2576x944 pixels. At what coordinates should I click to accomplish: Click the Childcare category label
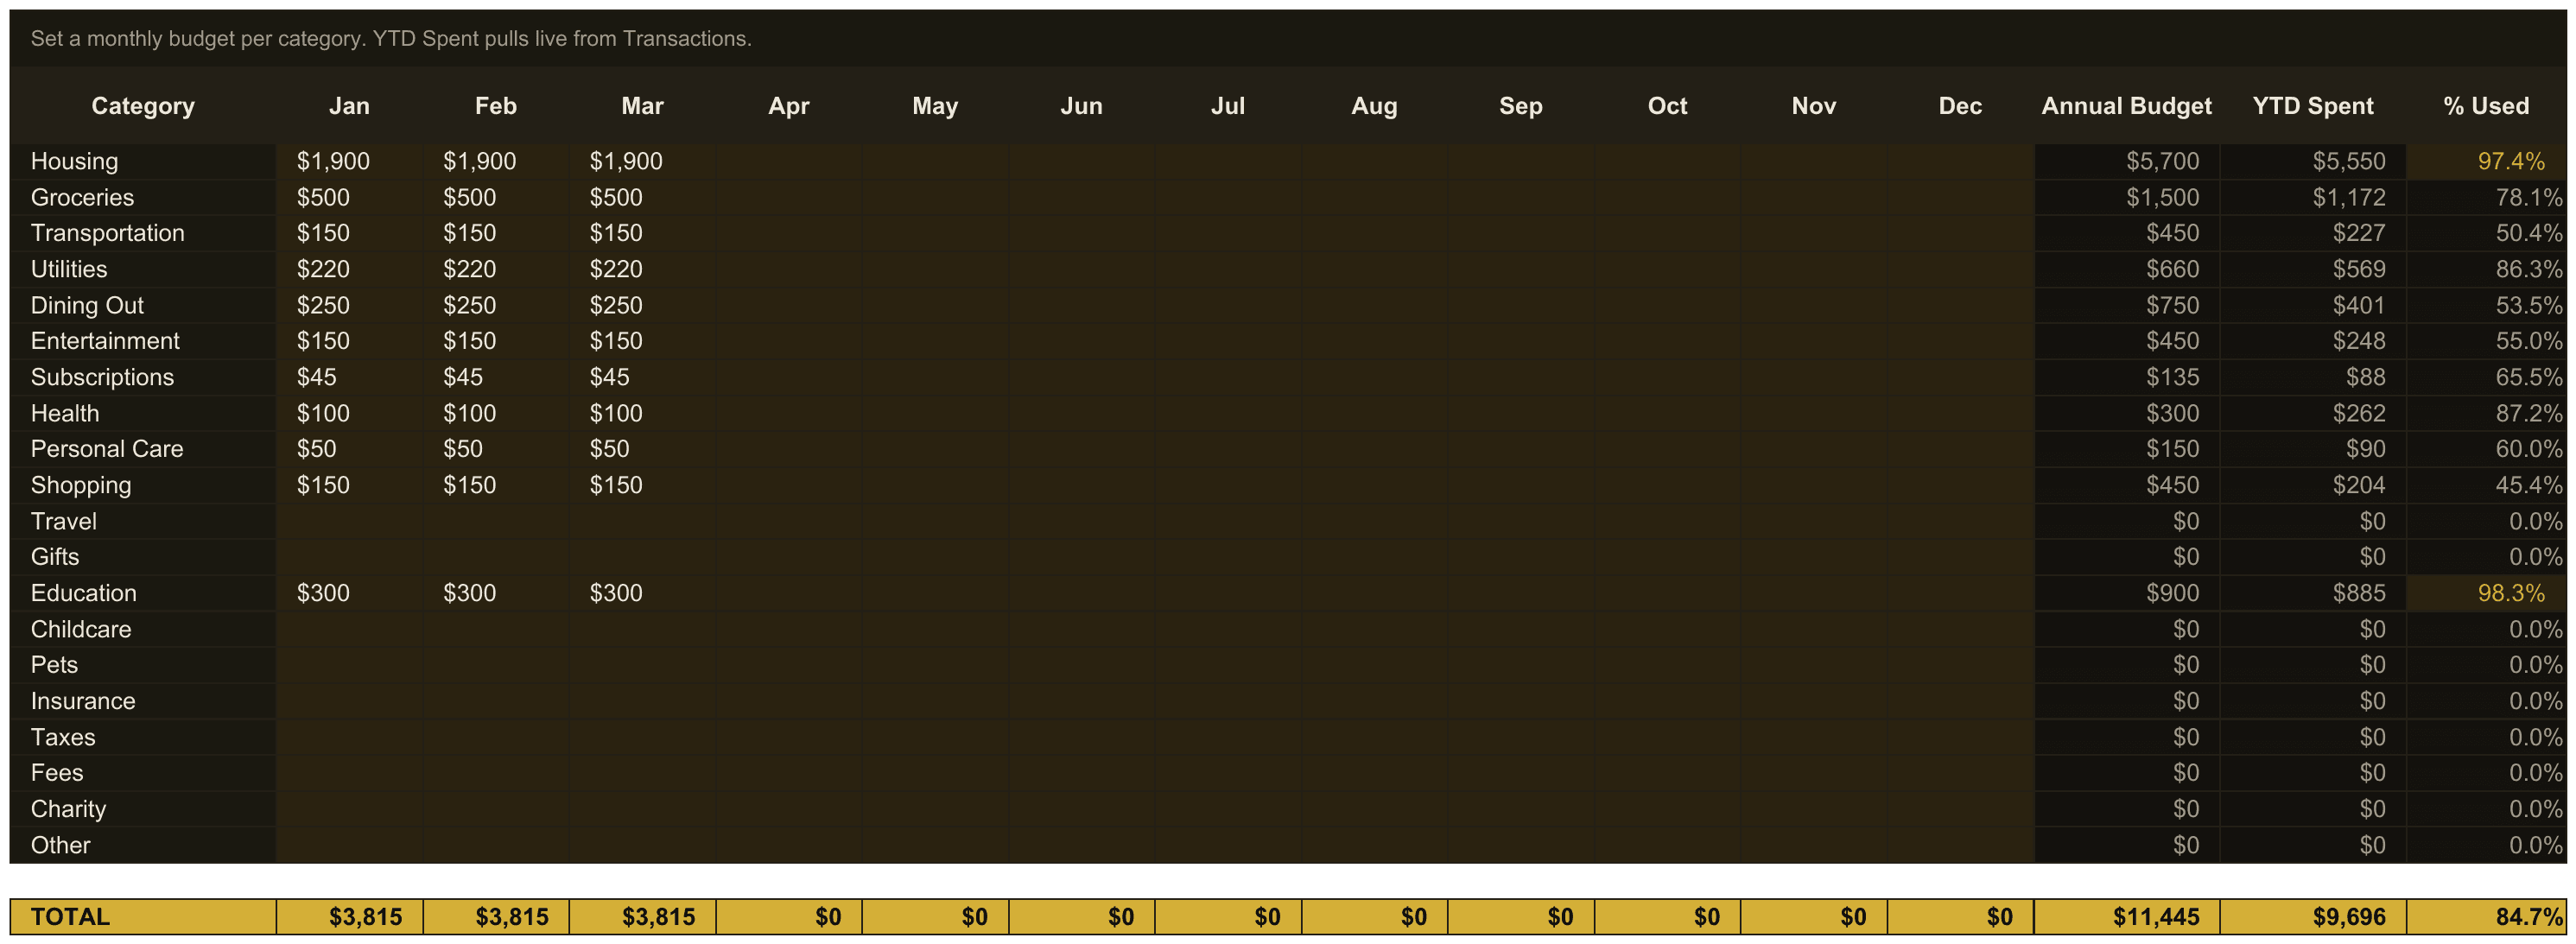(x=81, y=629)
